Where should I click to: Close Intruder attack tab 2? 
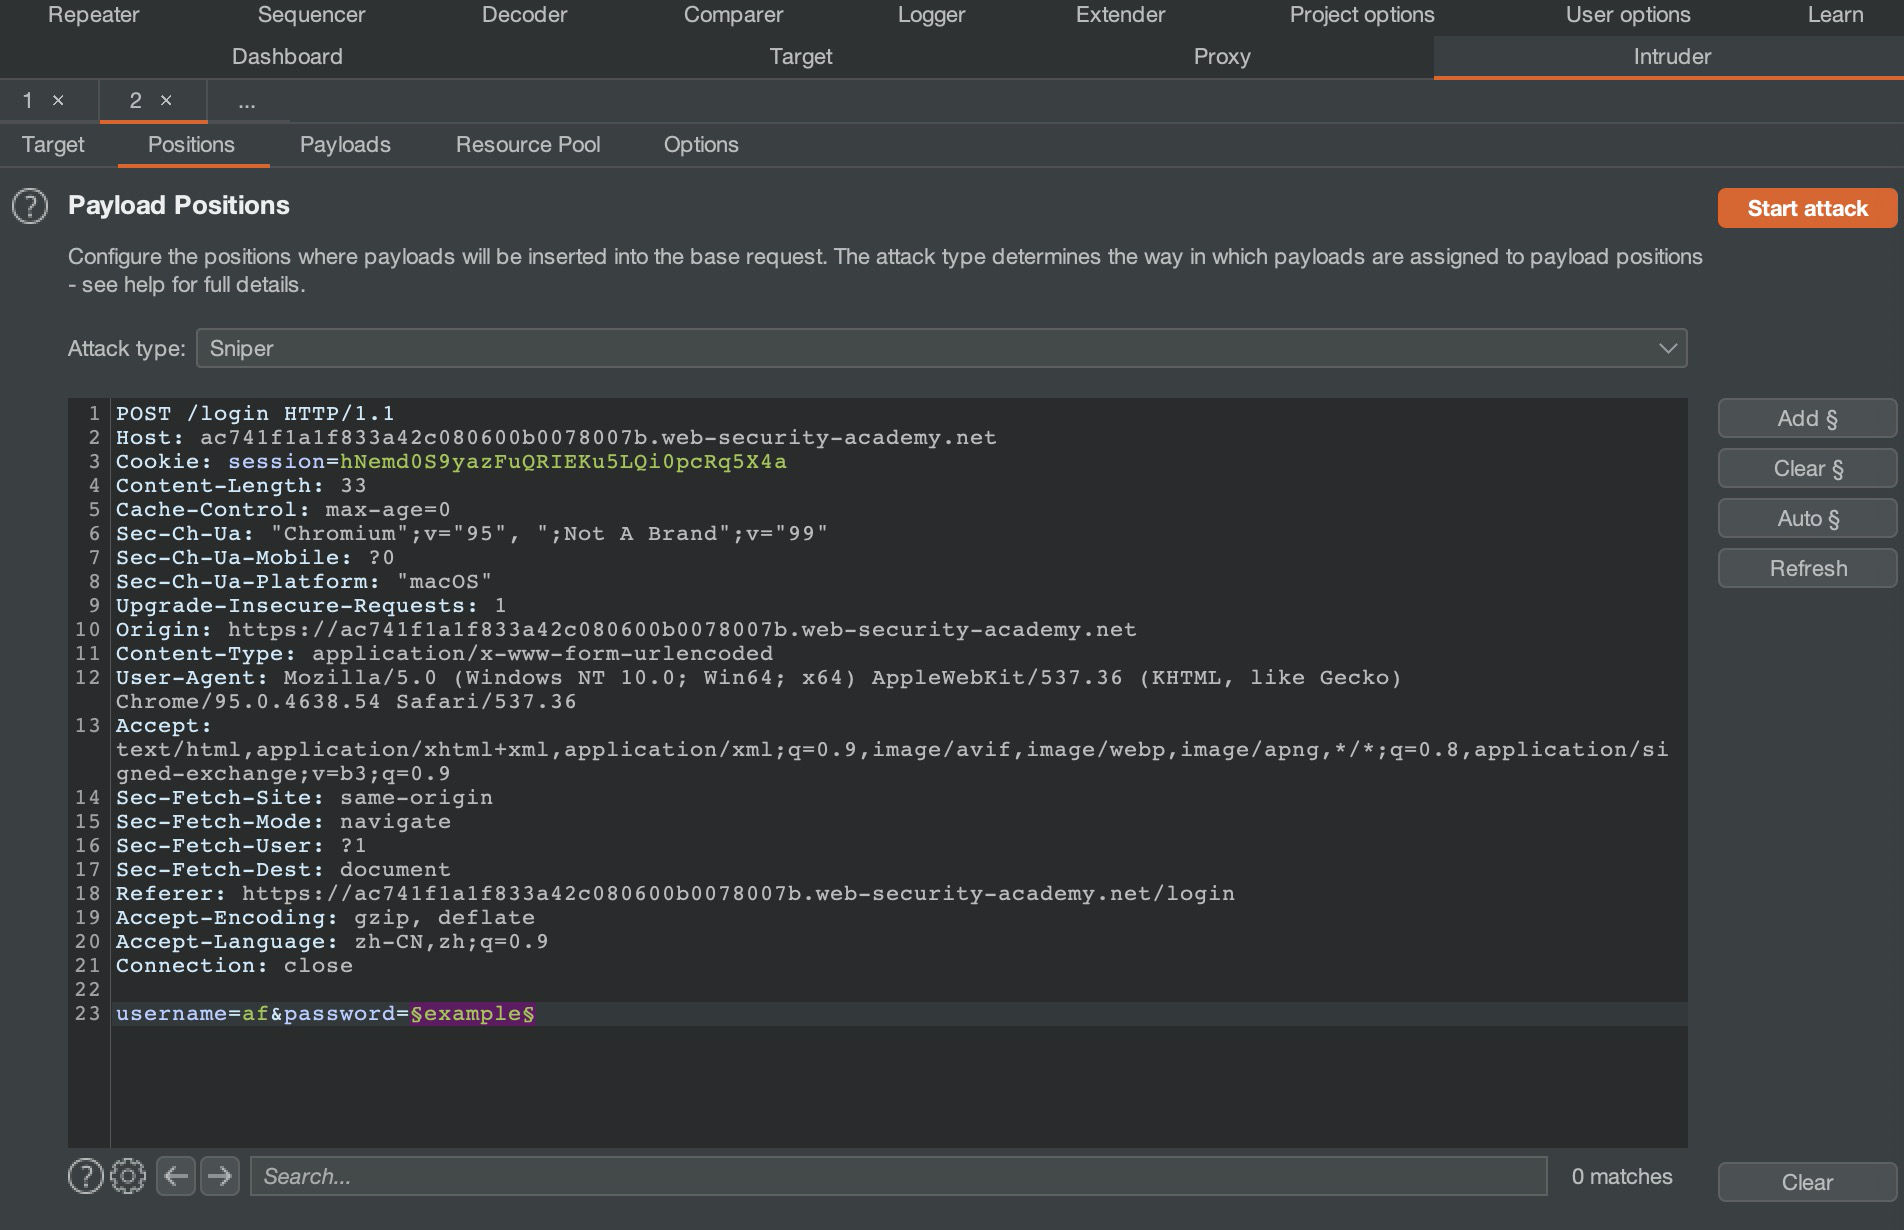pyautogui.click(x=166, y=100)
